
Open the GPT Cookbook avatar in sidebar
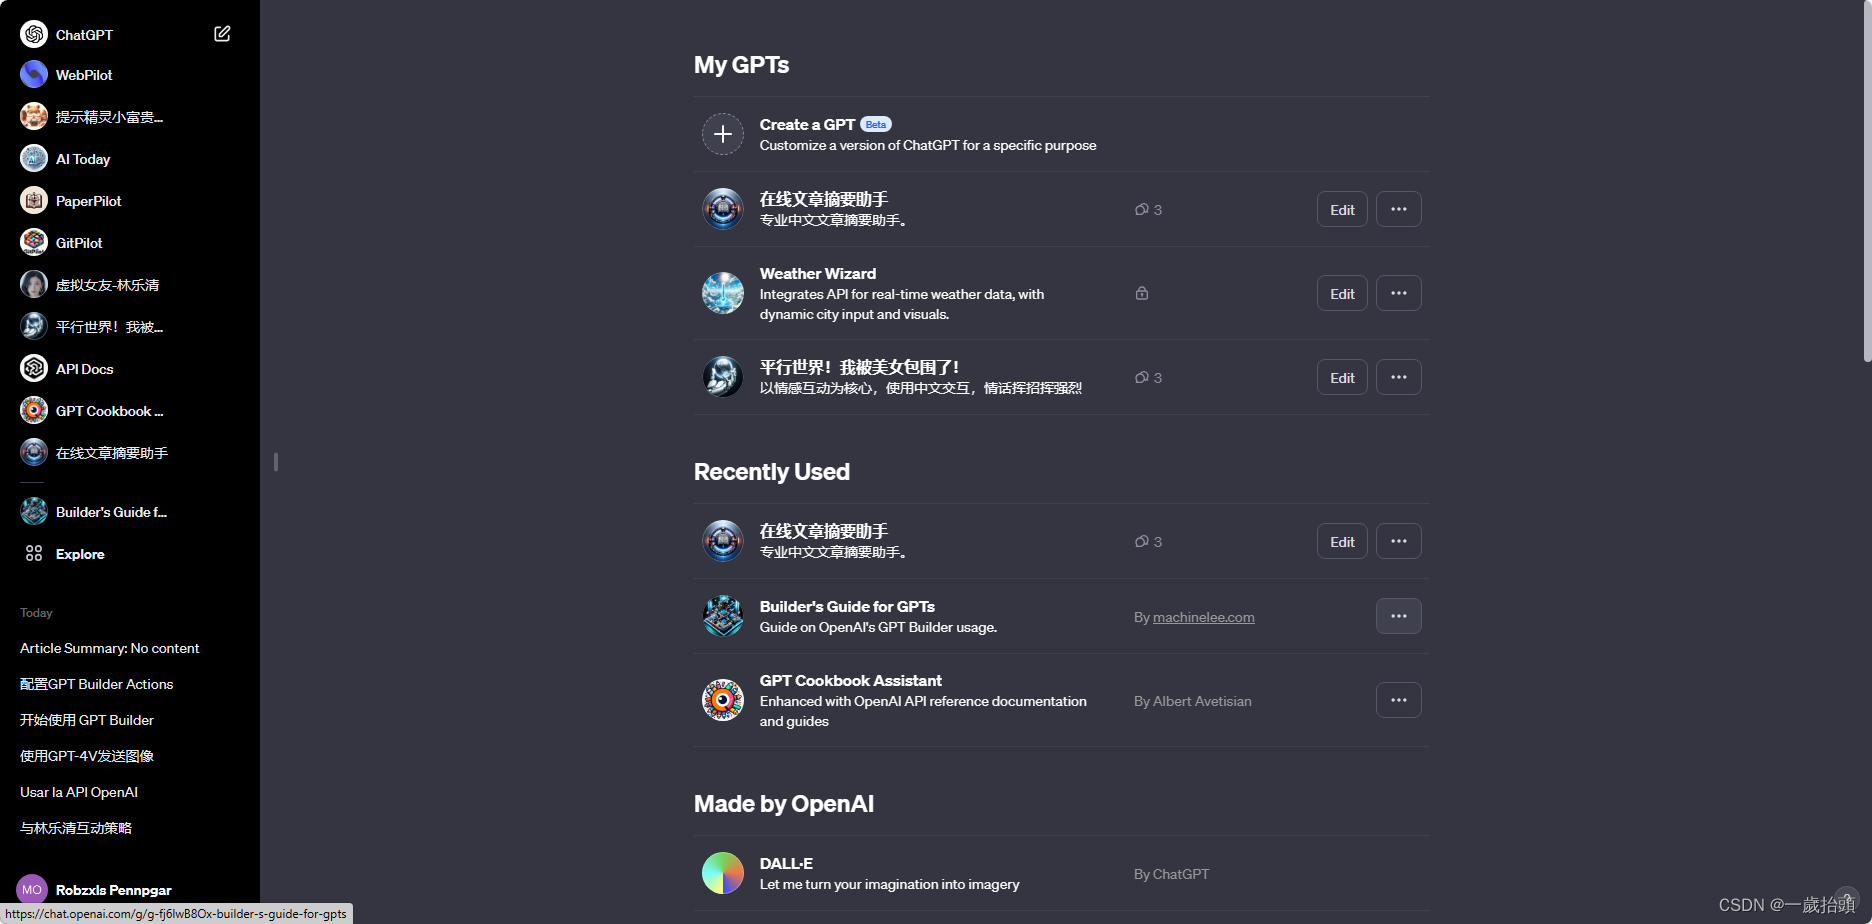[34, 410]
